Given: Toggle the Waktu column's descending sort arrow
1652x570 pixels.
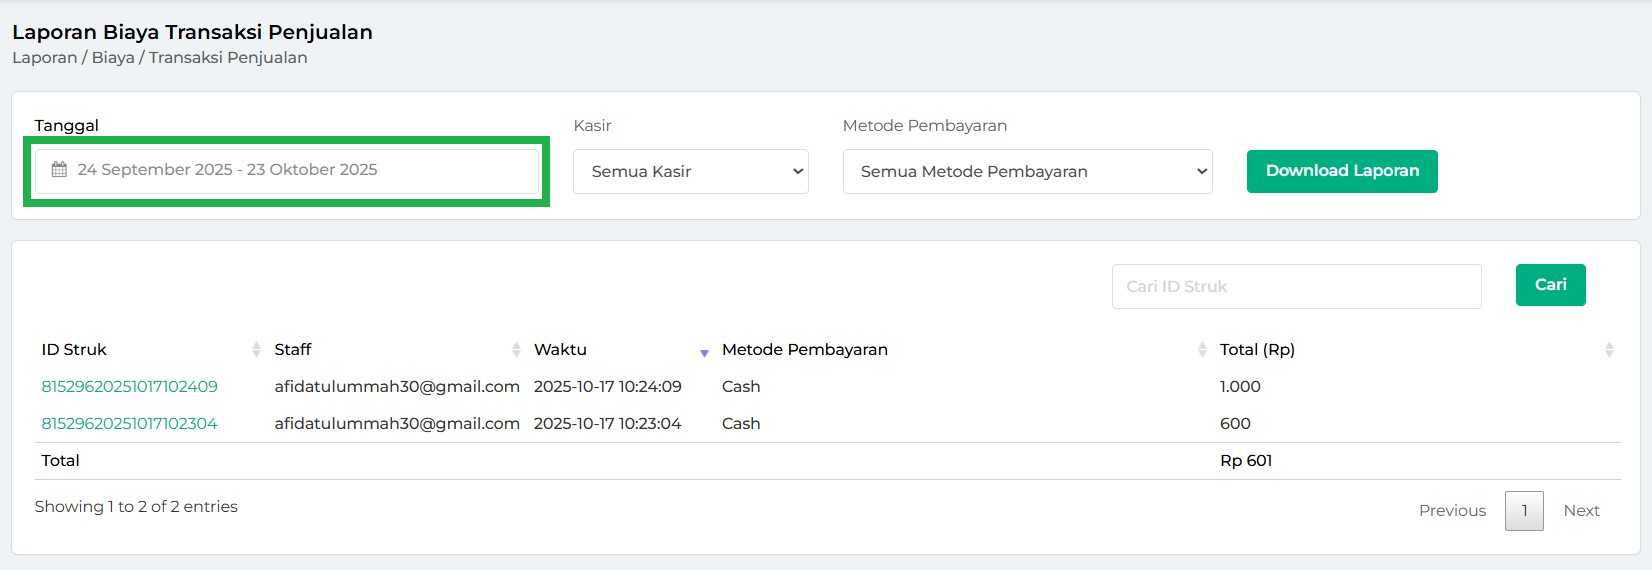Looking at the screenshot, I should 704,352.
